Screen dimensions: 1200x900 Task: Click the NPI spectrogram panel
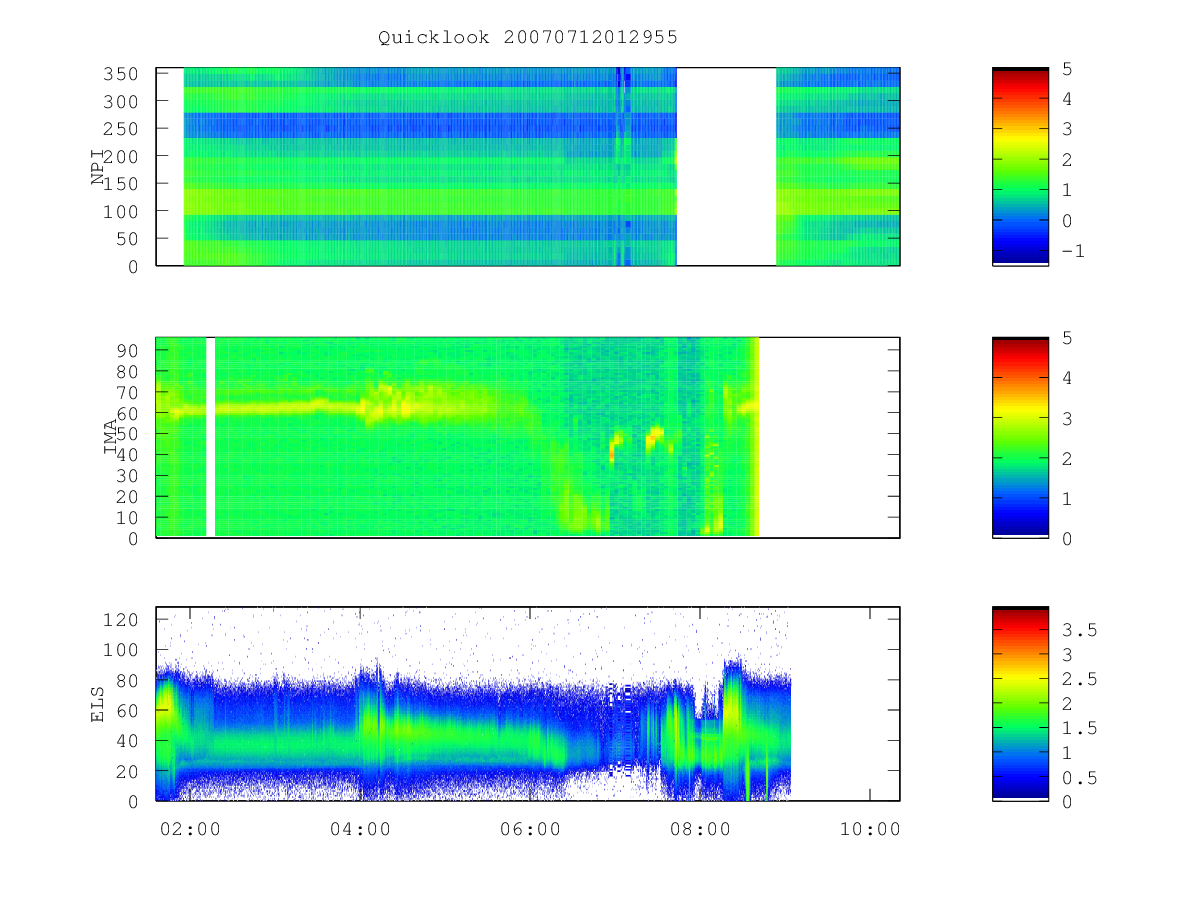pos(528,167)
